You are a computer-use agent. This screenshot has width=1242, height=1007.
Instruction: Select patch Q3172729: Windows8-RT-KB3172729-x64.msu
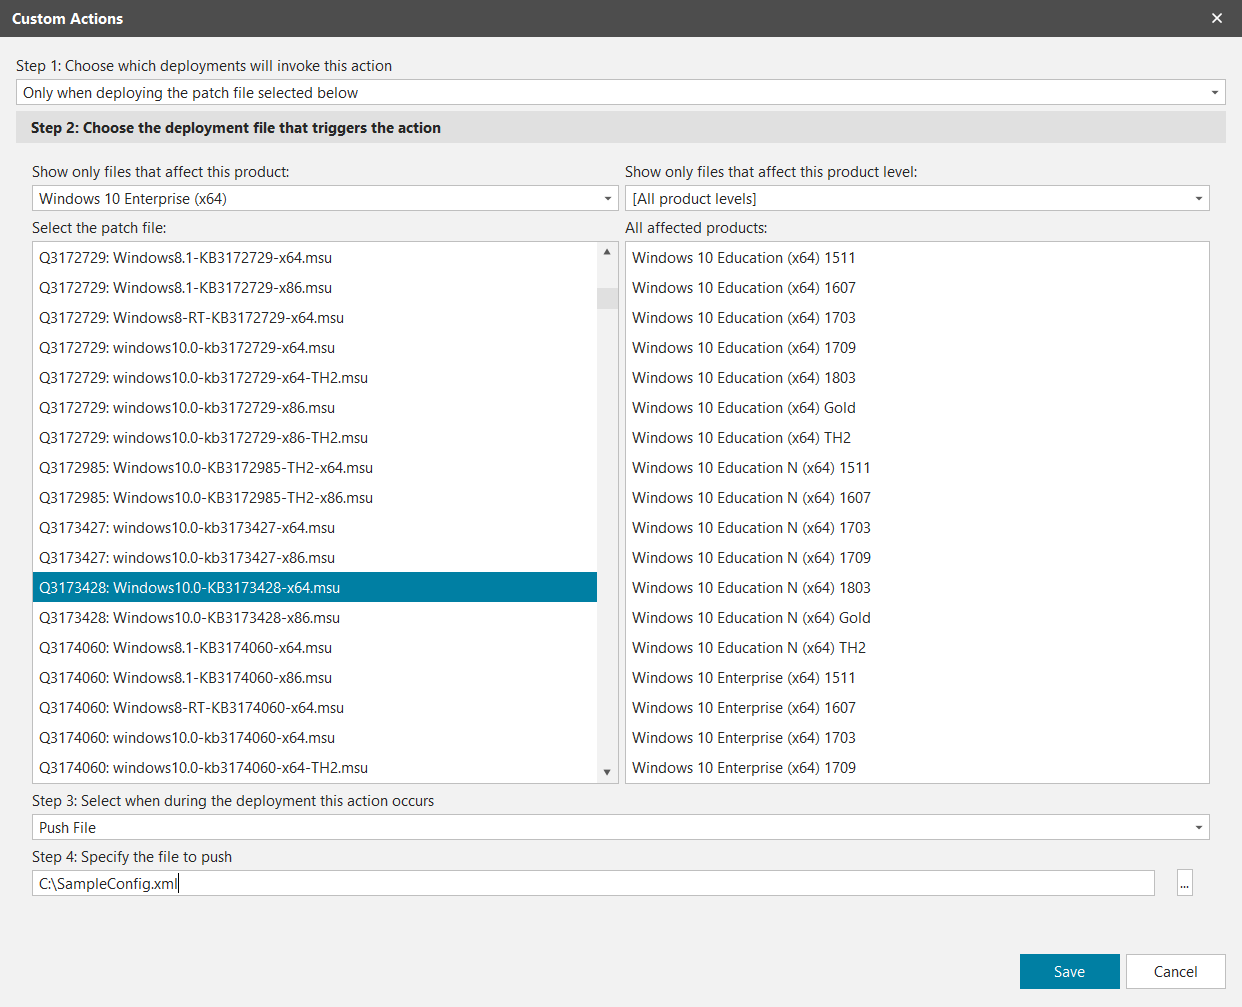315,318
